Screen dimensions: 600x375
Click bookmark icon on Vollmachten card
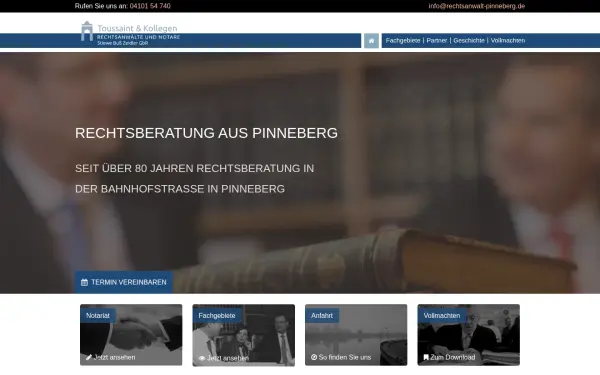click(426, 357)
